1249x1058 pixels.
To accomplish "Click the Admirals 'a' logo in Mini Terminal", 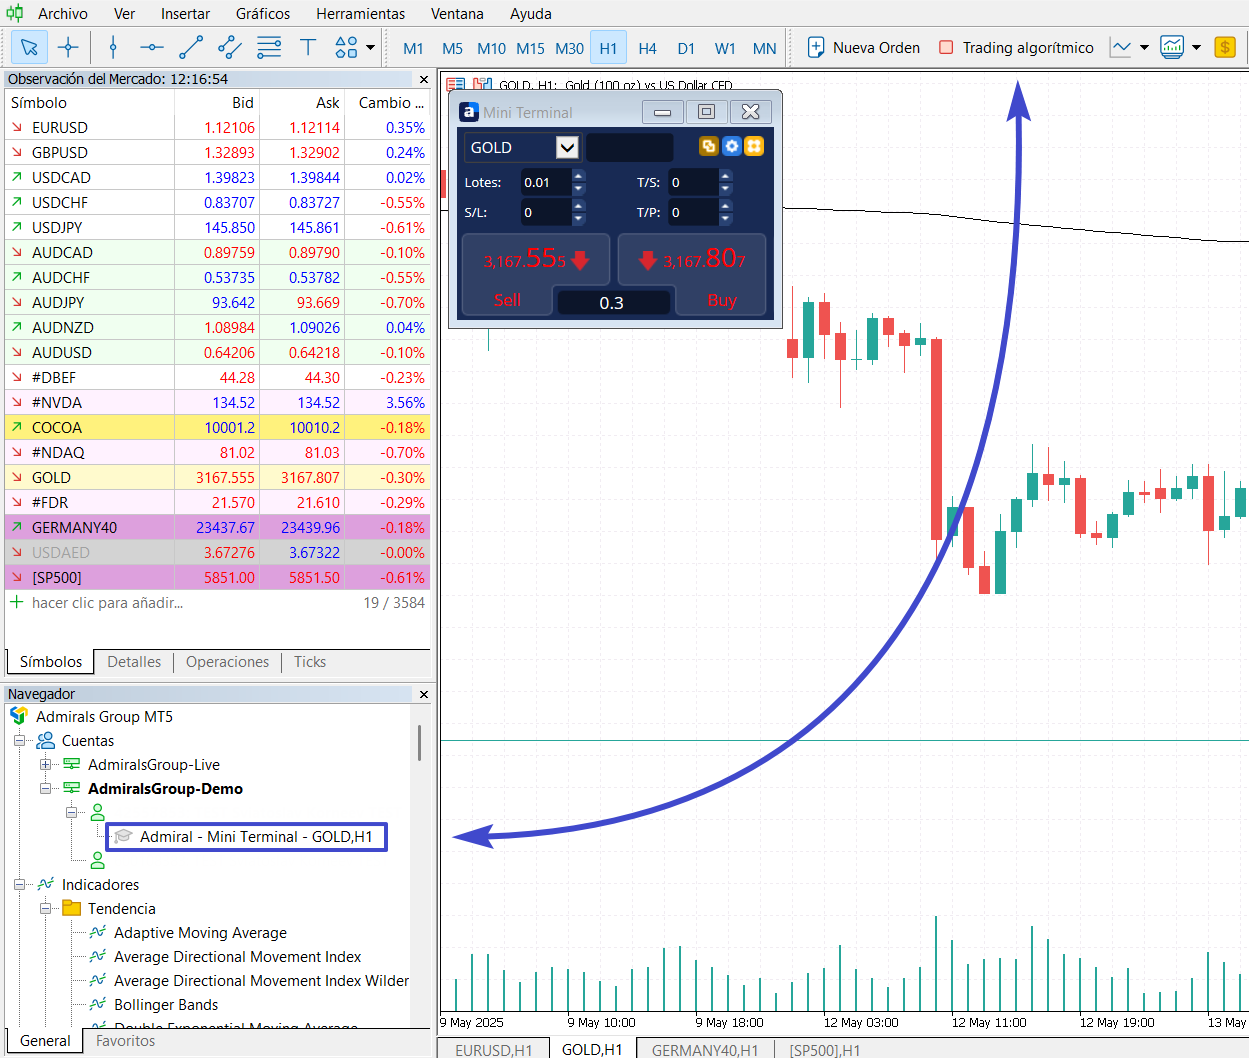I will (469, 112).
